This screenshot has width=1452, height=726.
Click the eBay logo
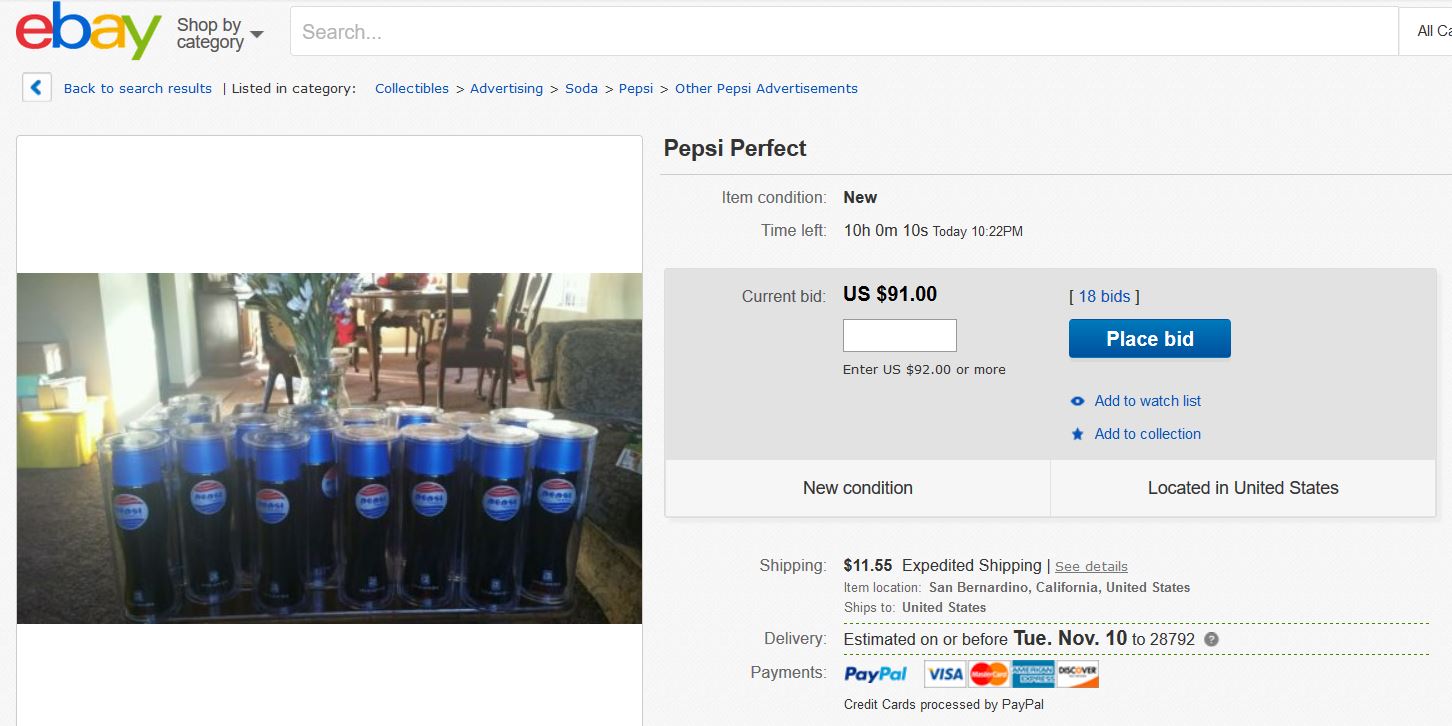coord(88,32)
